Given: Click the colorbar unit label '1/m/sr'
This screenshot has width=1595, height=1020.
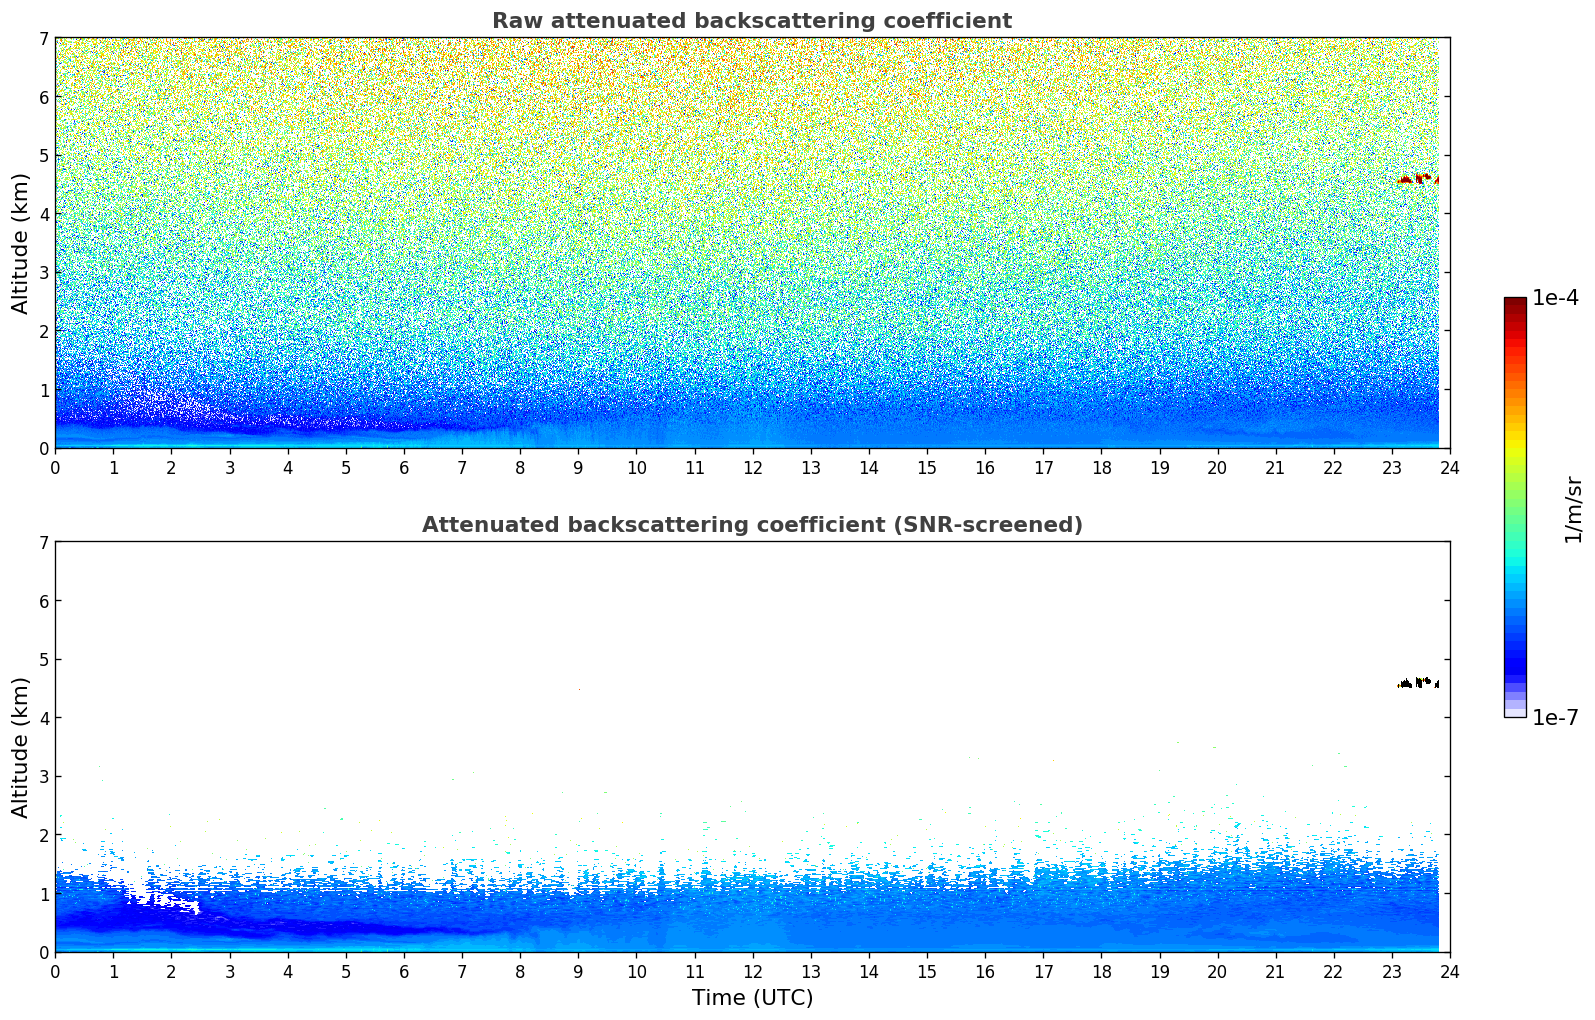Looking at the screenshot, I should (x=1573, y=509).
